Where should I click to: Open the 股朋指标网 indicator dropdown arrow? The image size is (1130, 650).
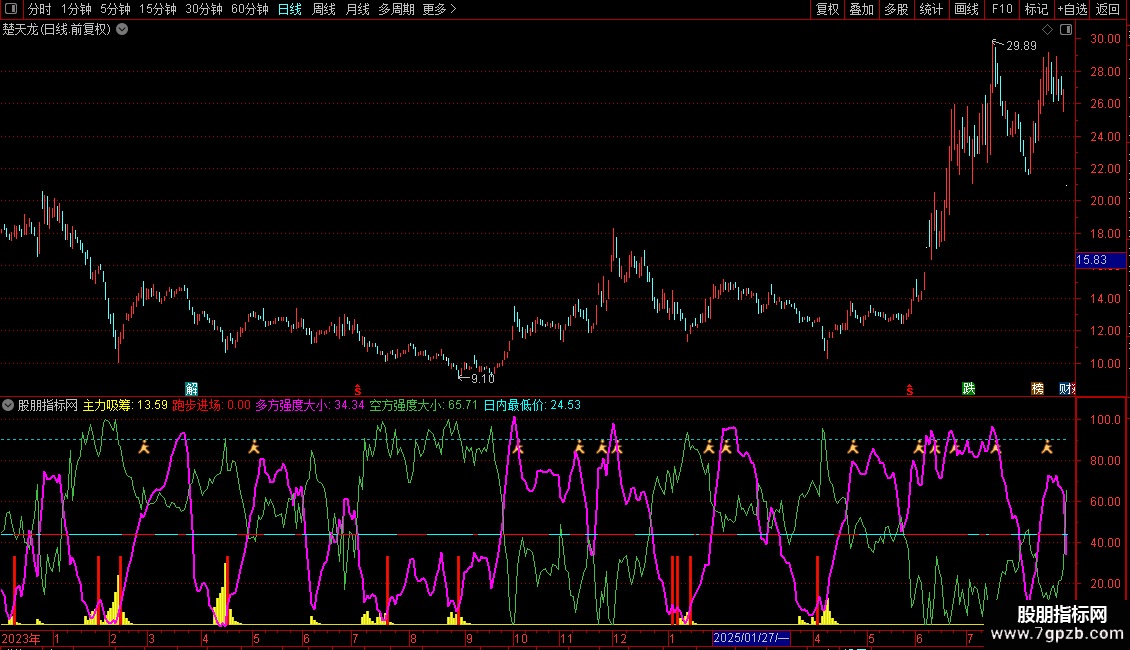tap(8, 405)
